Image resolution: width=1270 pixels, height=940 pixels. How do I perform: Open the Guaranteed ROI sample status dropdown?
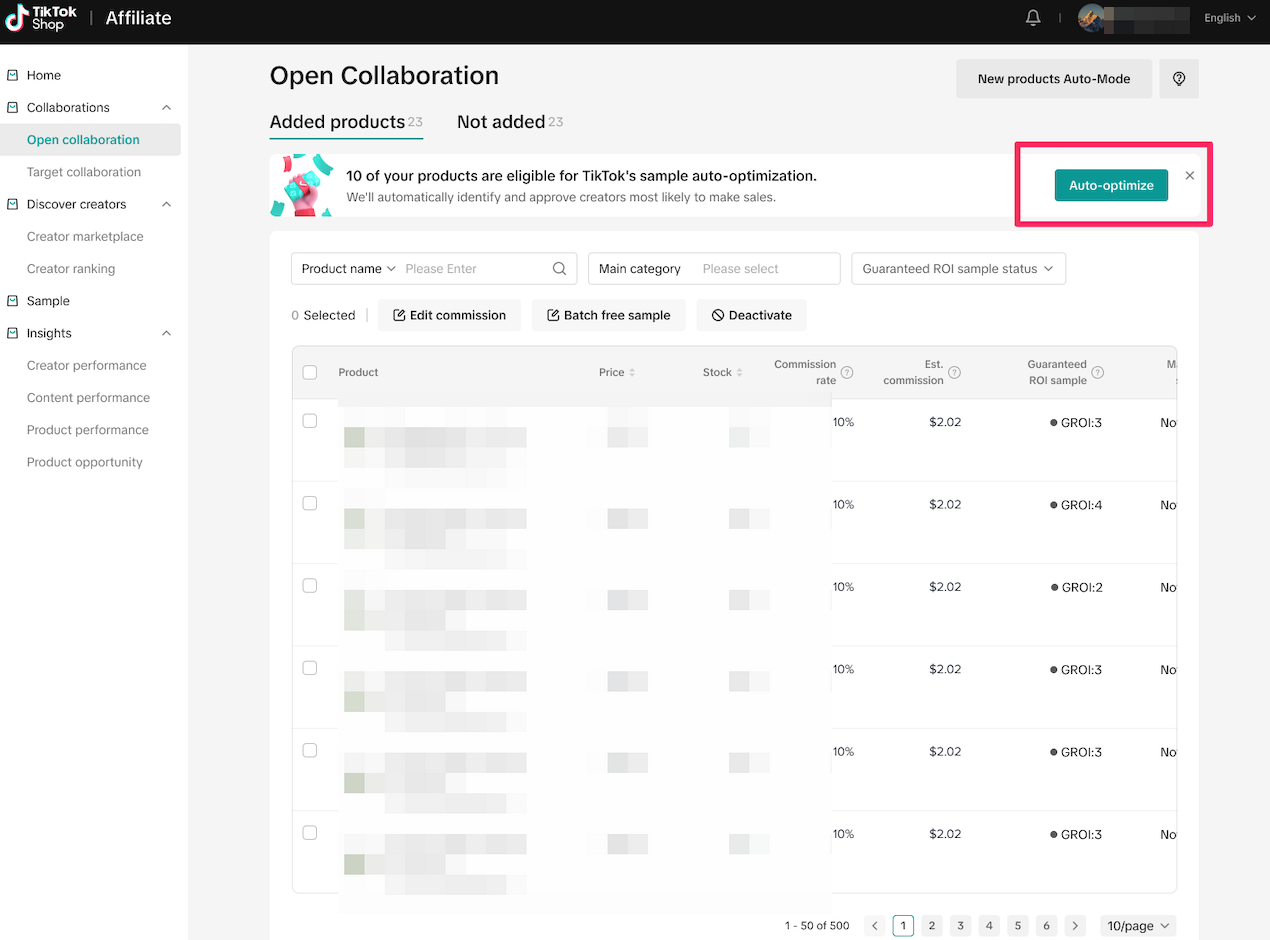pyautogui.click(x=957, y=269)
